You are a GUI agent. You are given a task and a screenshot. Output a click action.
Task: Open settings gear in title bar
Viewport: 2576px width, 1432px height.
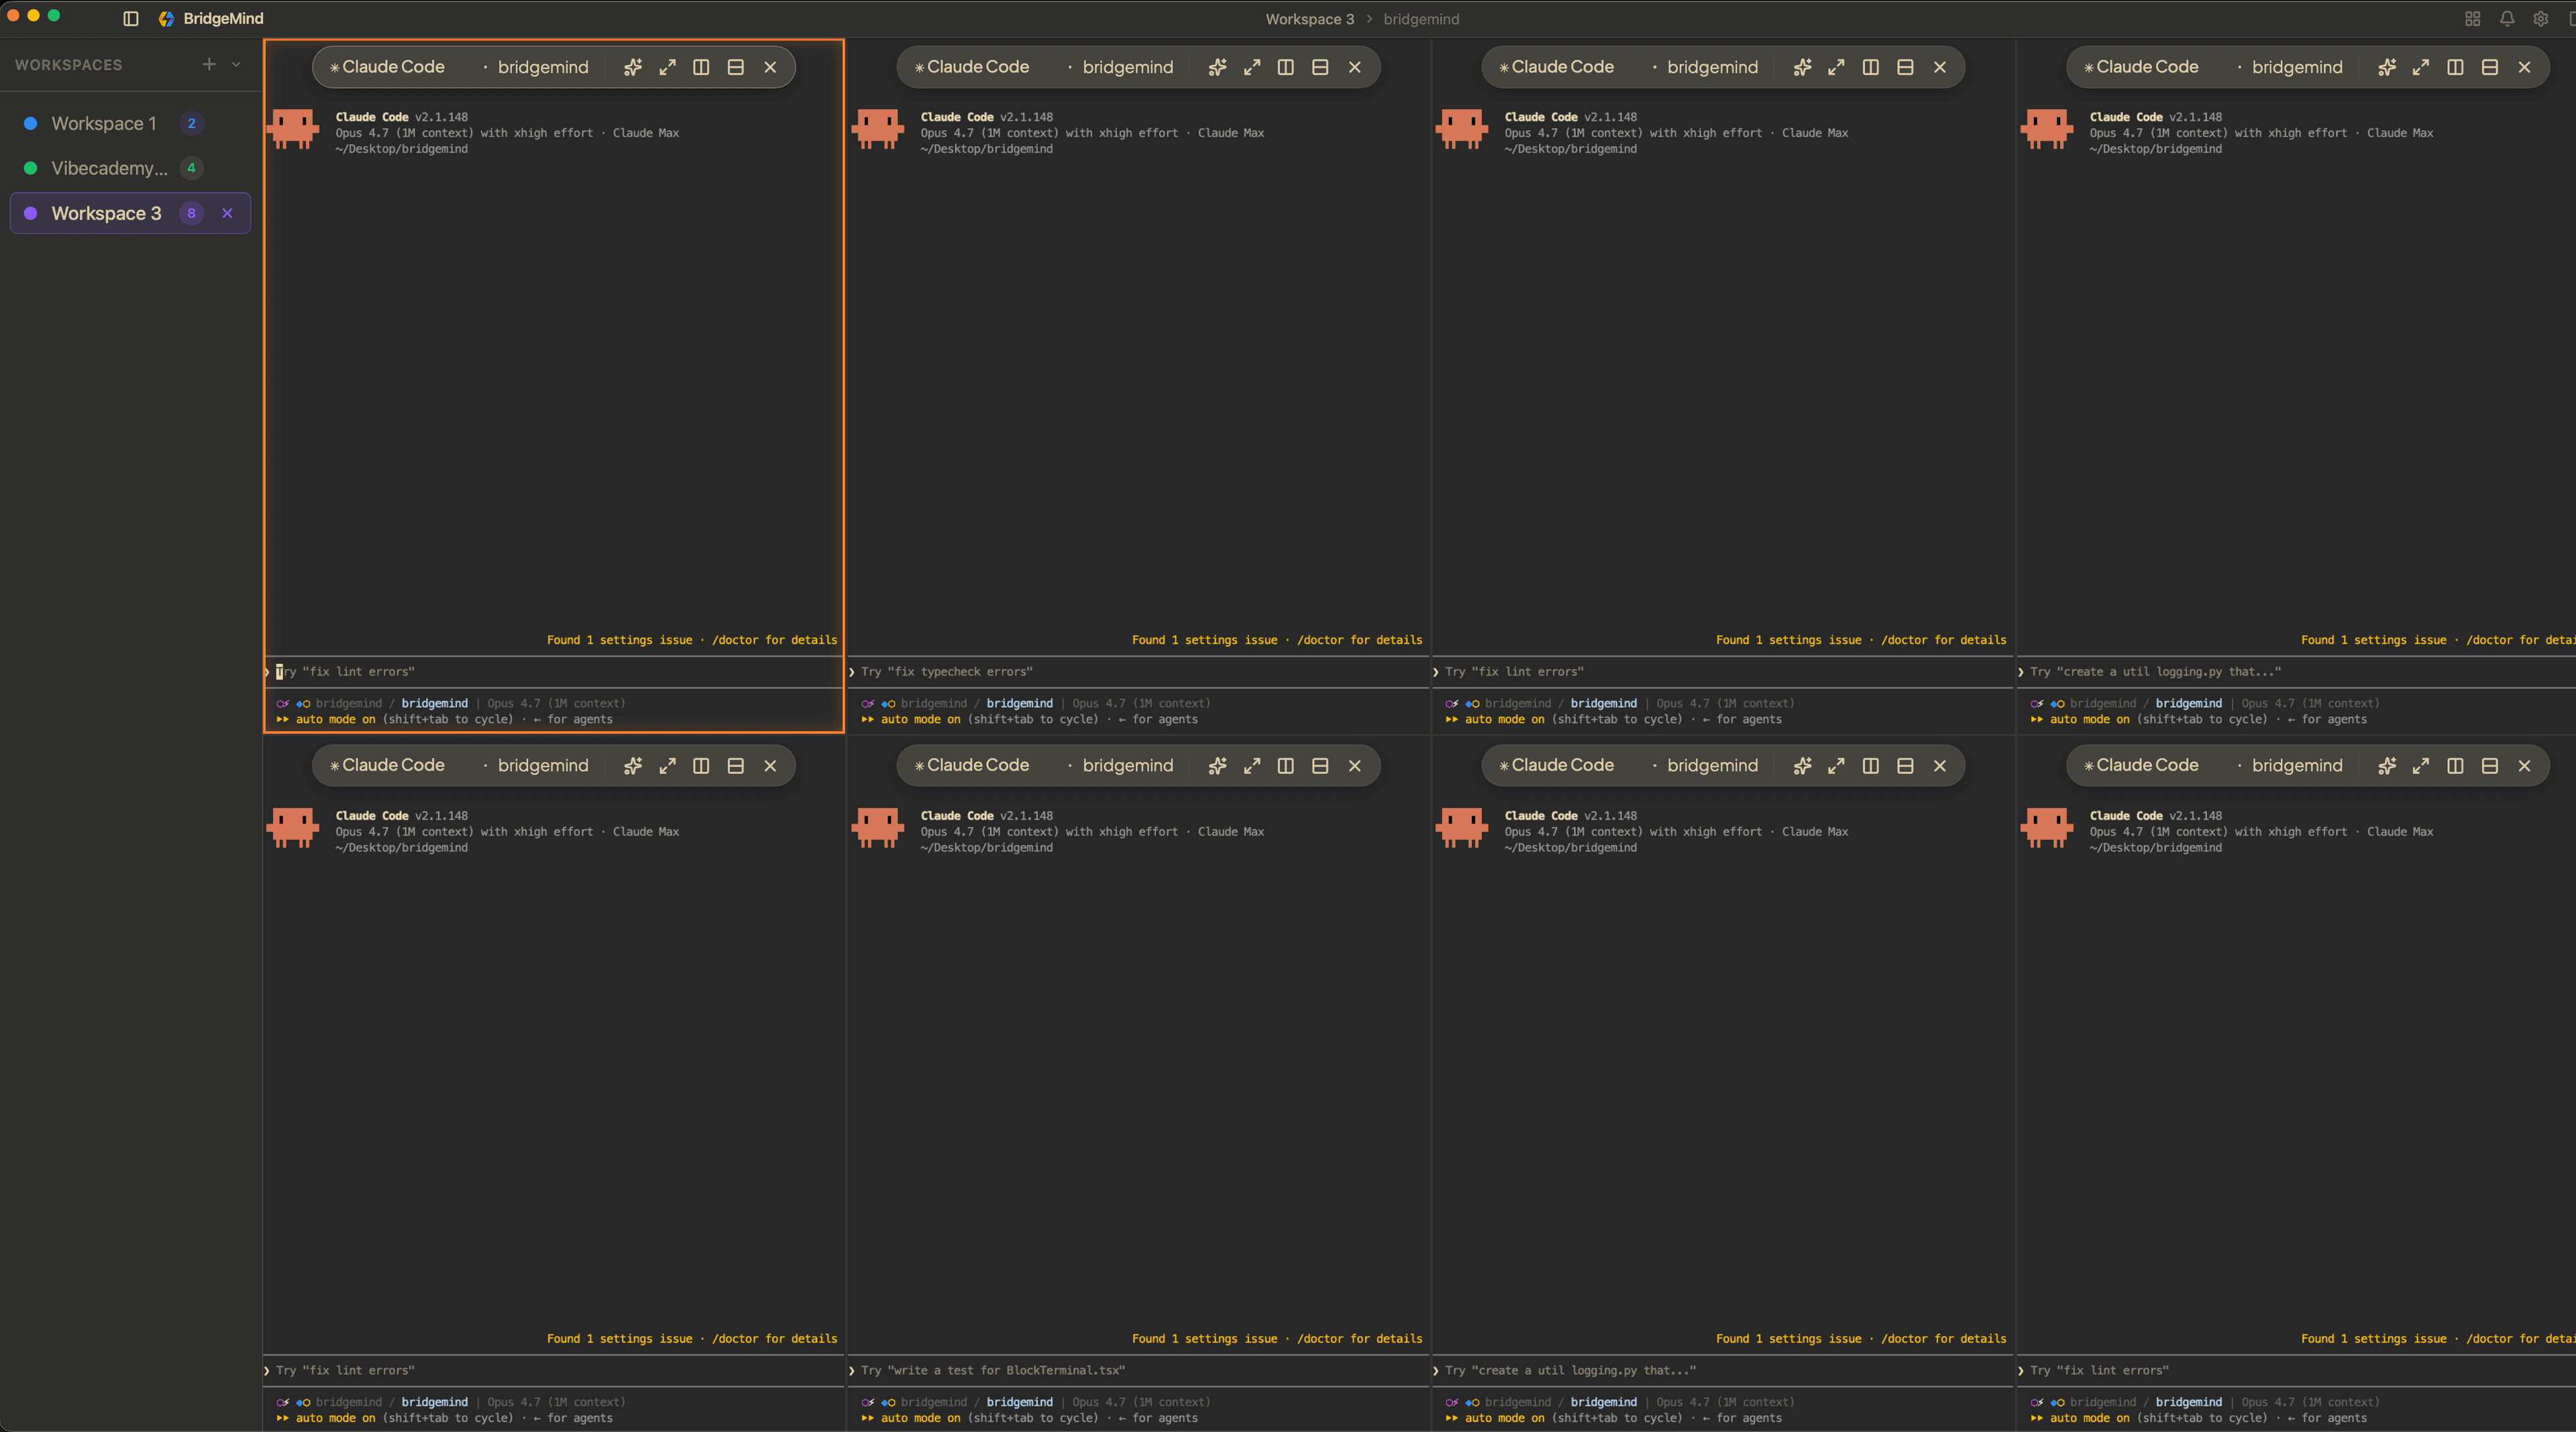[x=2540, y=19]
